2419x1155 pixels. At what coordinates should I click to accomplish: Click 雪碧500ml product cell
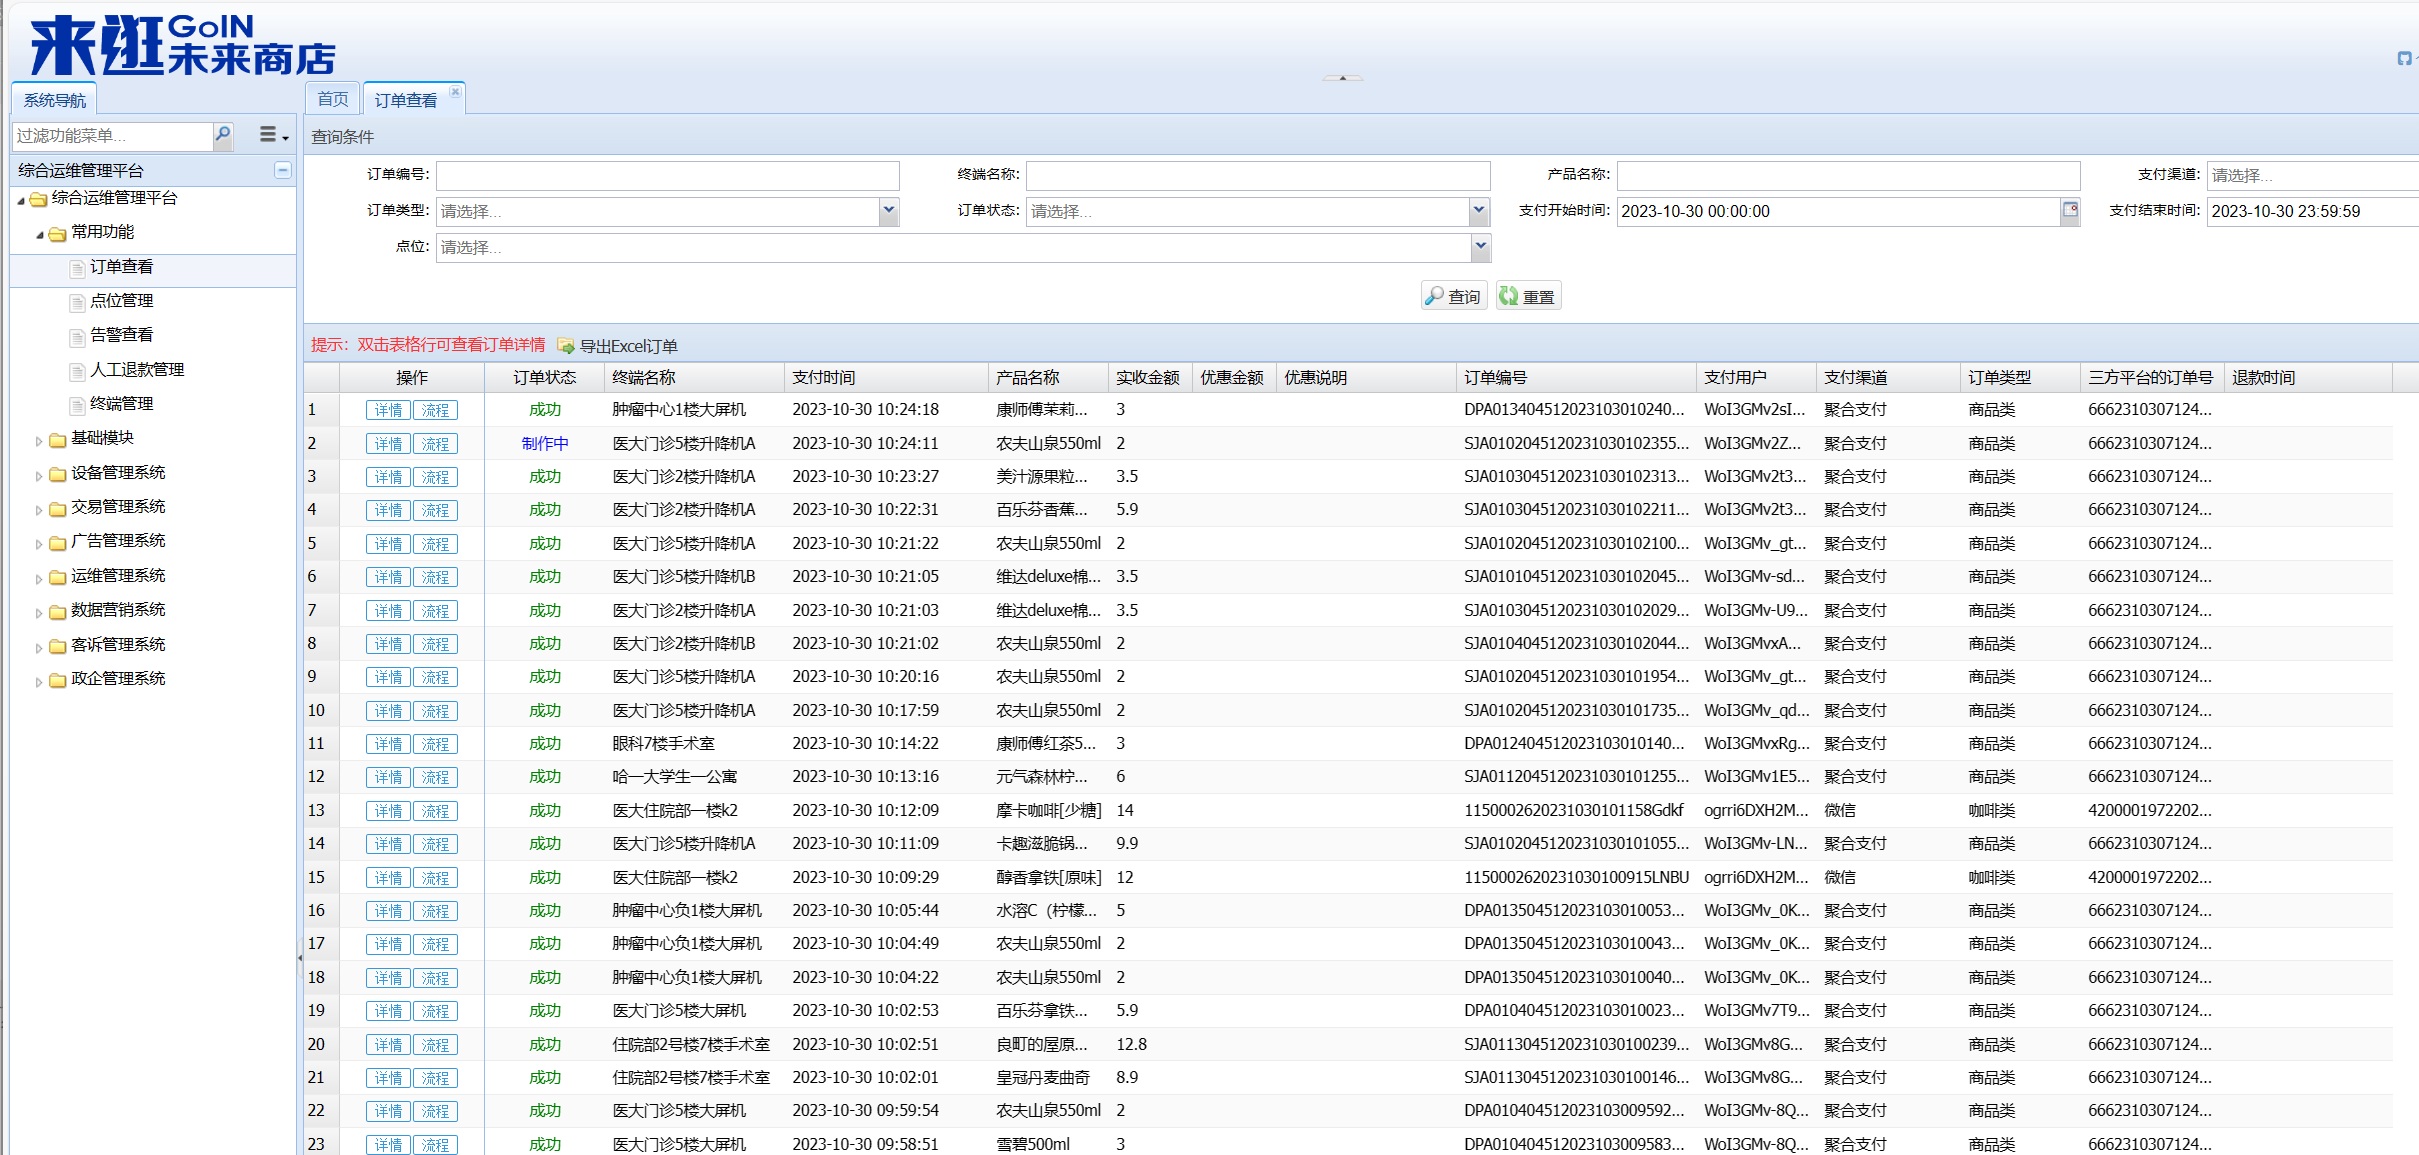point(1032,1144)
